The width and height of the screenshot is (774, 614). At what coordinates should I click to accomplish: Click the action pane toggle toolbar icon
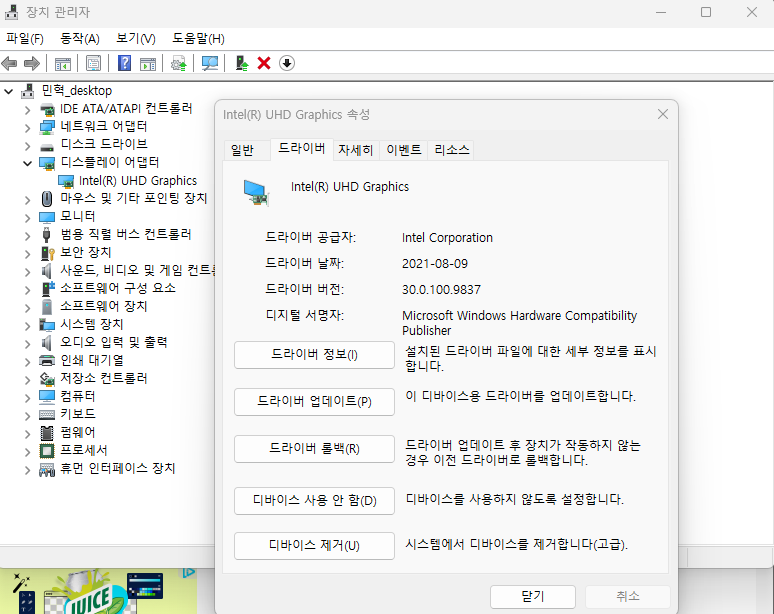pyautogui.click(x=148, y=63)
